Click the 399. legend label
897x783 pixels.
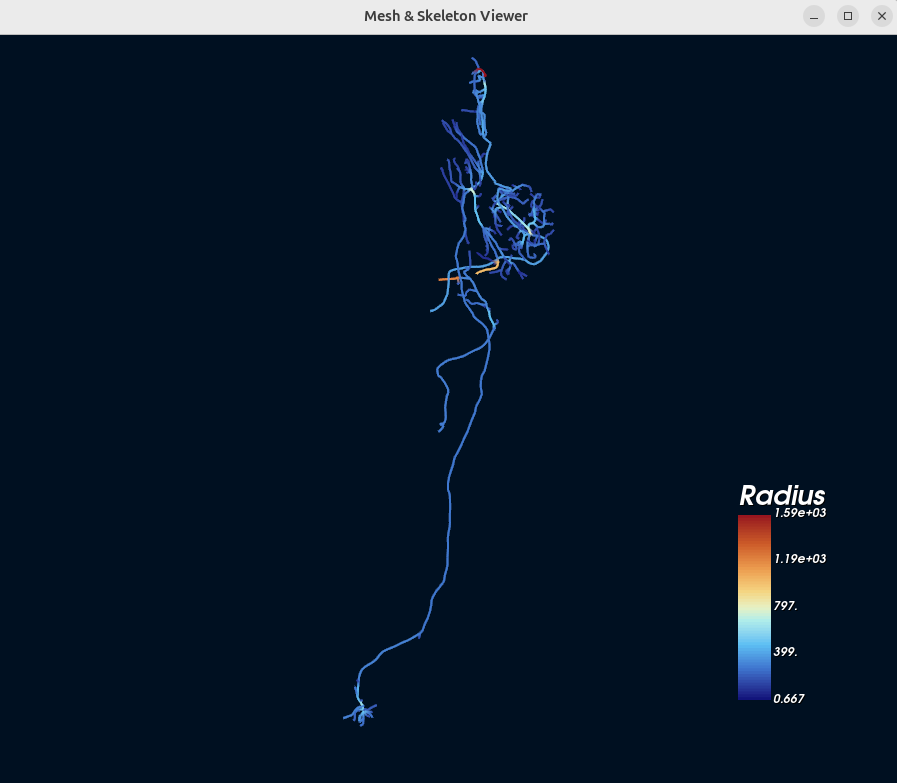785,652
